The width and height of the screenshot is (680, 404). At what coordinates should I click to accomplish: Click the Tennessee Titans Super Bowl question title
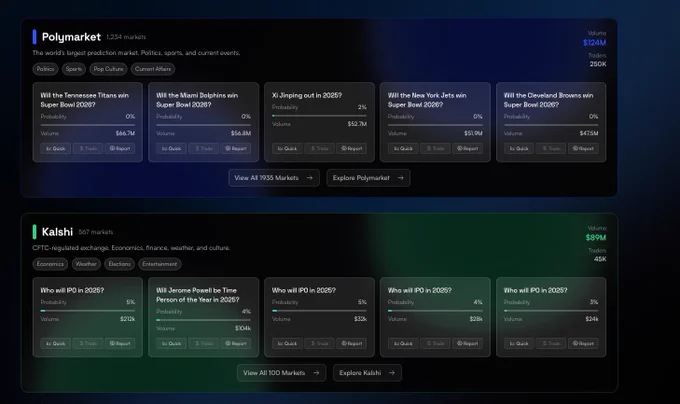click(x=85, y=100)
